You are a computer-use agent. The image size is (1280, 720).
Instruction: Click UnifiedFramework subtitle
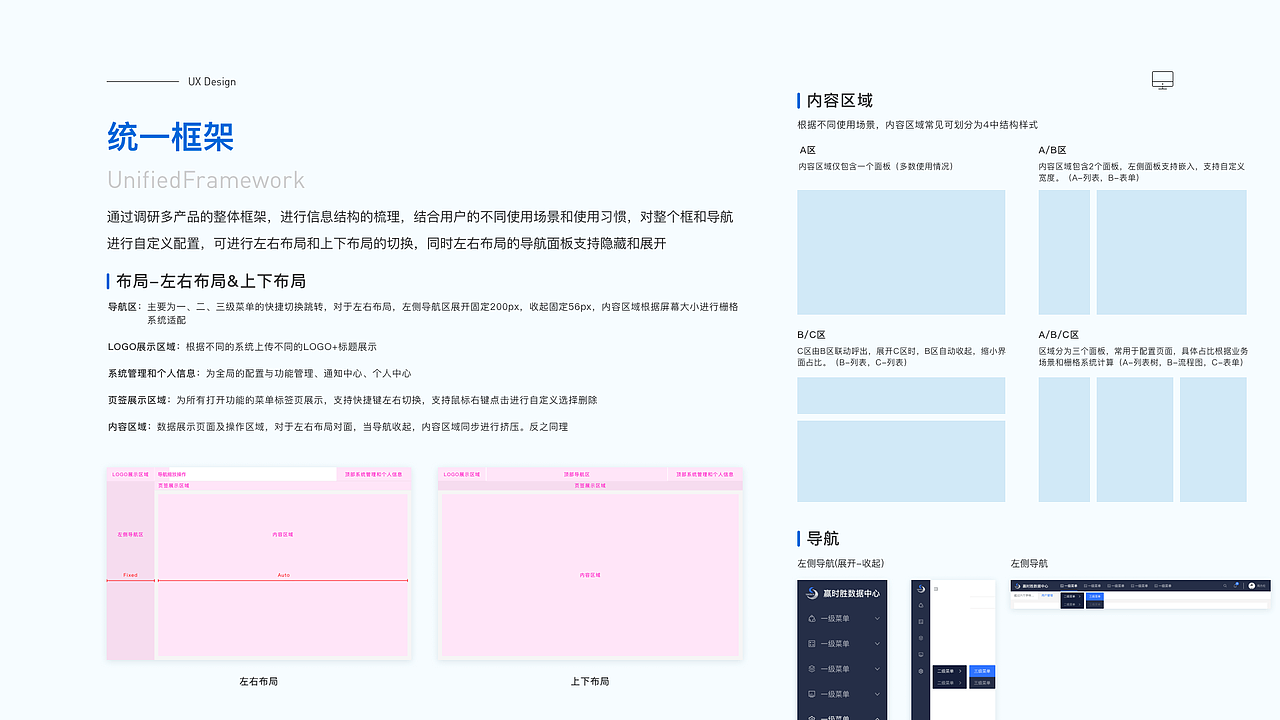[206, 180]
